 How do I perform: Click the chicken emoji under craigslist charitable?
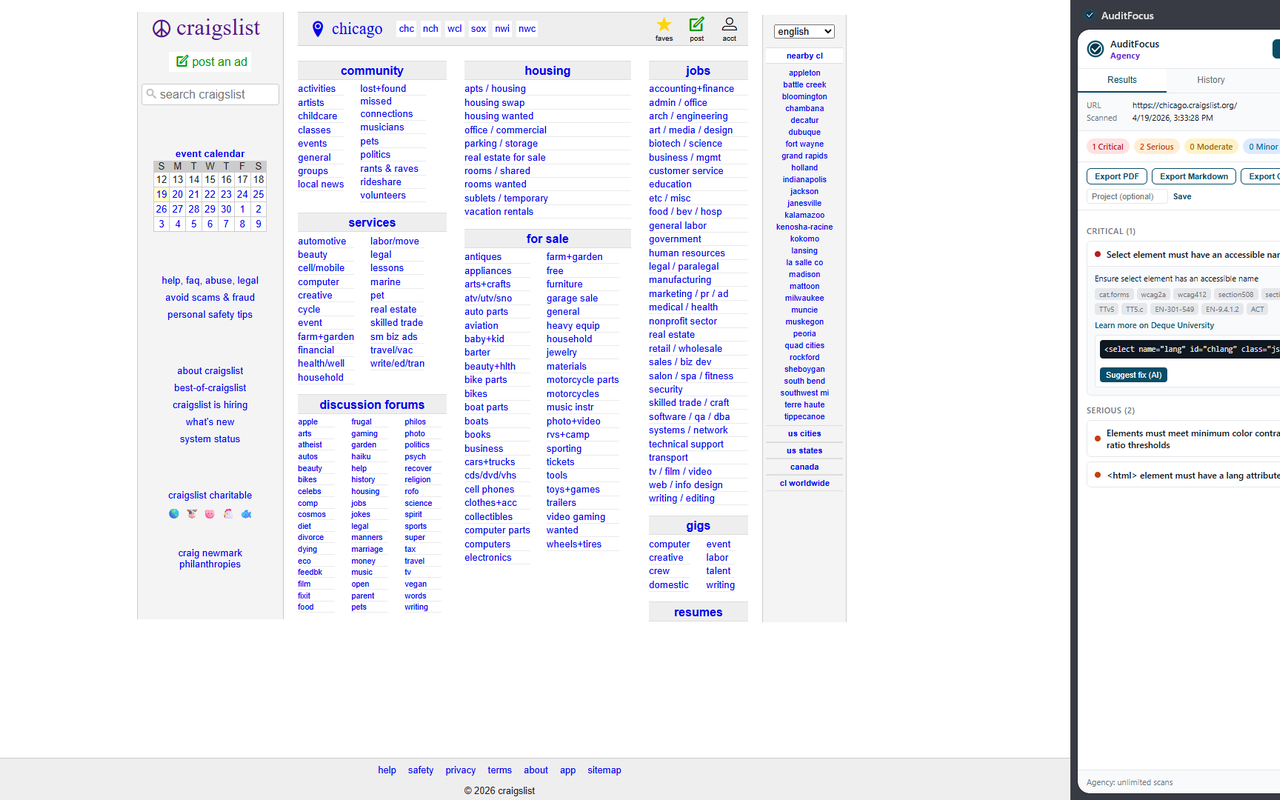coord(228,514)
